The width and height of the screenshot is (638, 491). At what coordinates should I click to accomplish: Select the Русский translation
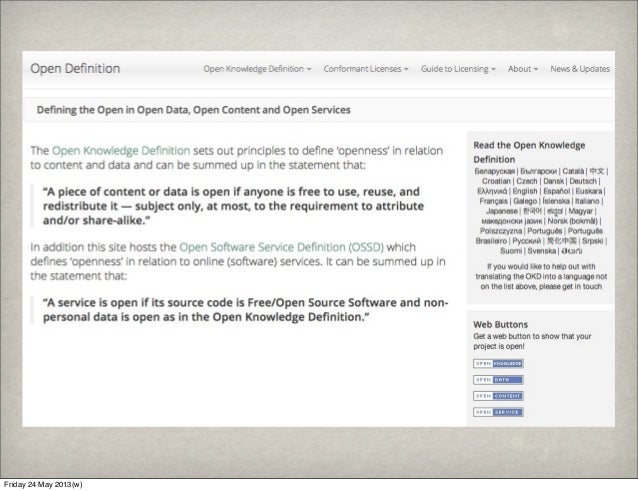(x=527, y=241)
